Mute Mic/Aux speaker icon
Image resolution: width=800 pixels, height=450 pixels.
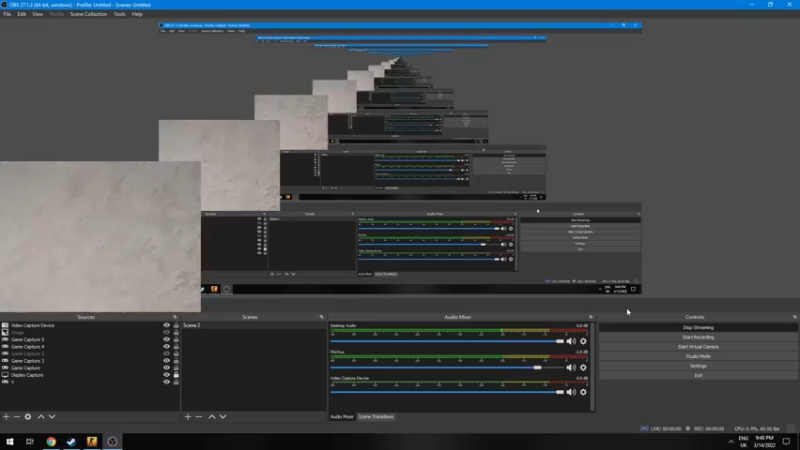(571, 367)
